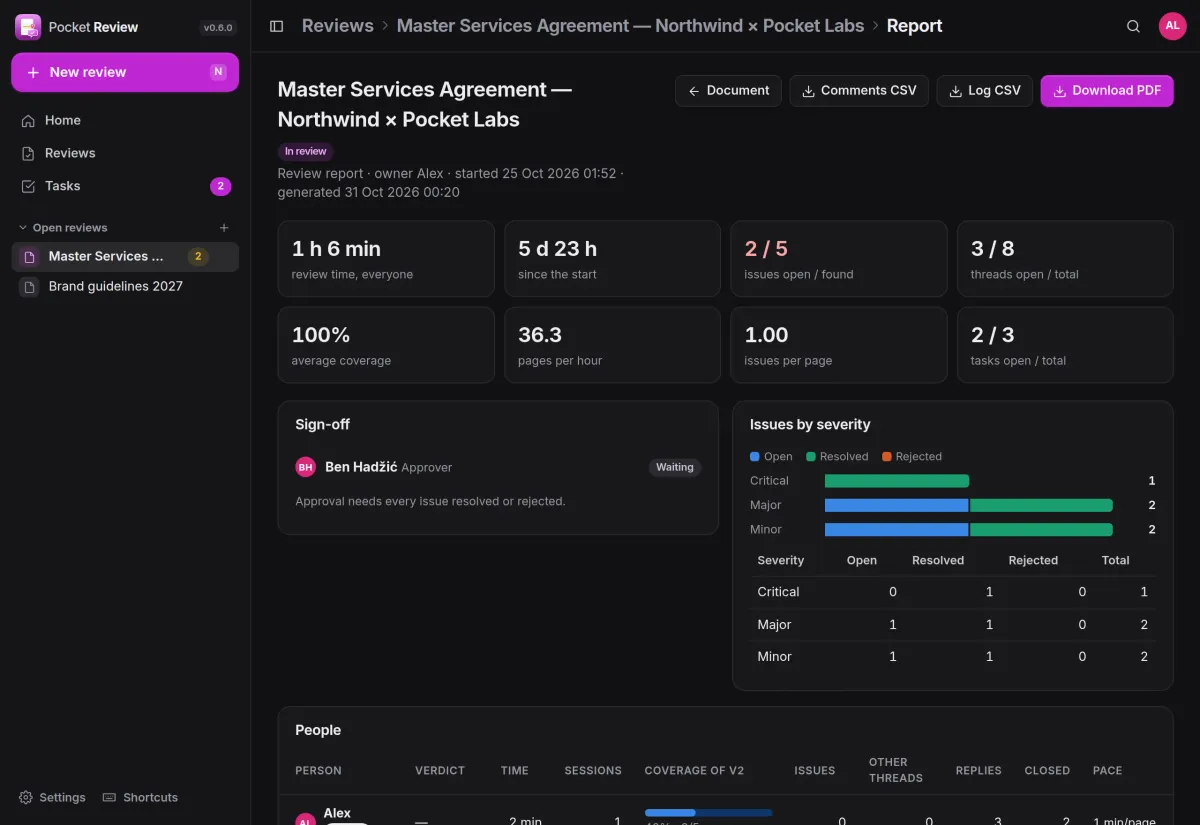Collapse the Open reviews section
Viewport: 1200px width, 825px height.
[63, 228]
